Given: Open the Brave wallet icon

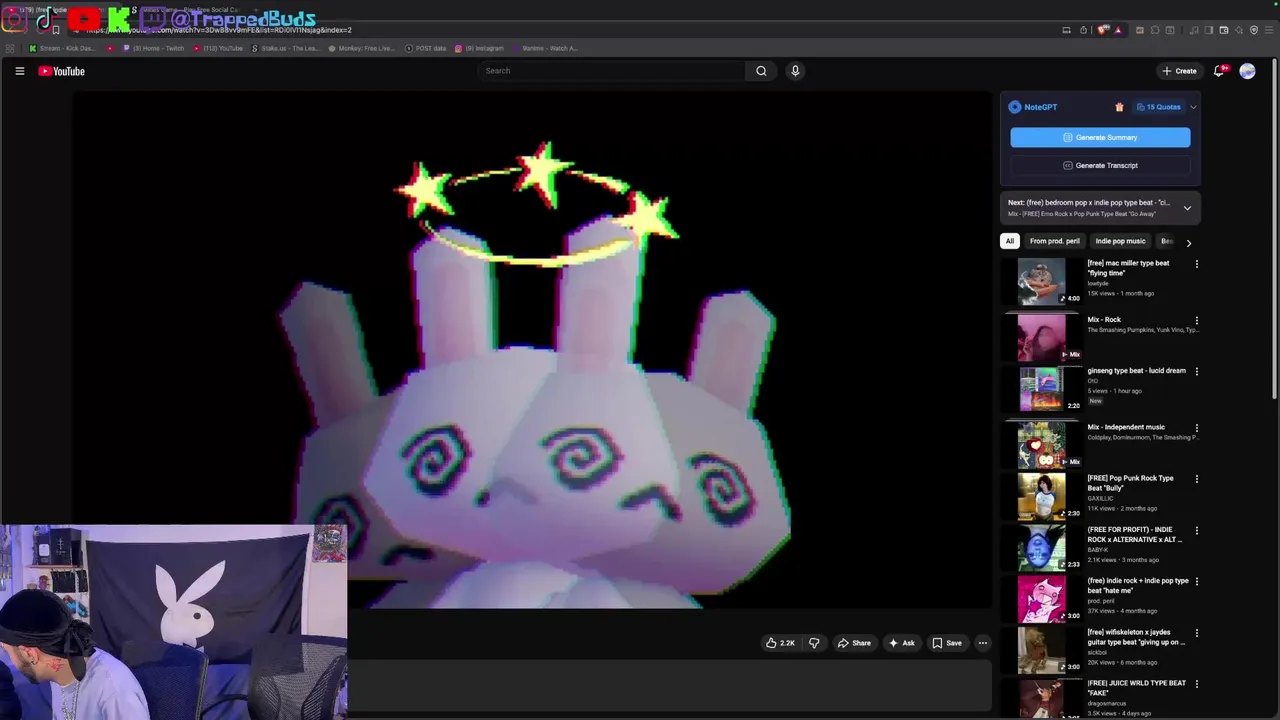Looking at the screenshot, I should click(1224, 30).
